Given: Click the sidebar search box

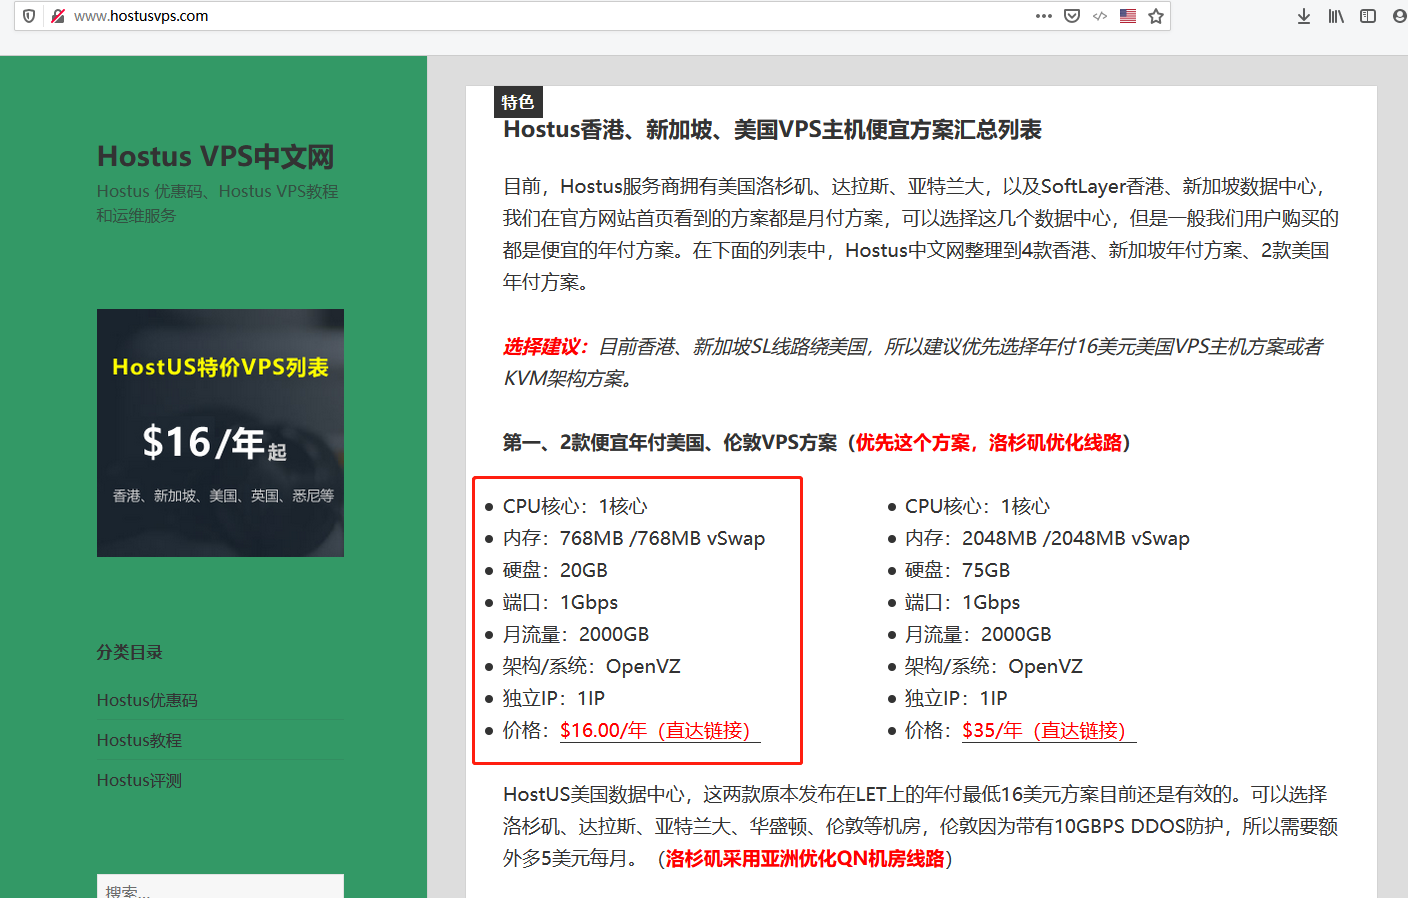Looking at the screenshot, I should [x=220, y=887].
